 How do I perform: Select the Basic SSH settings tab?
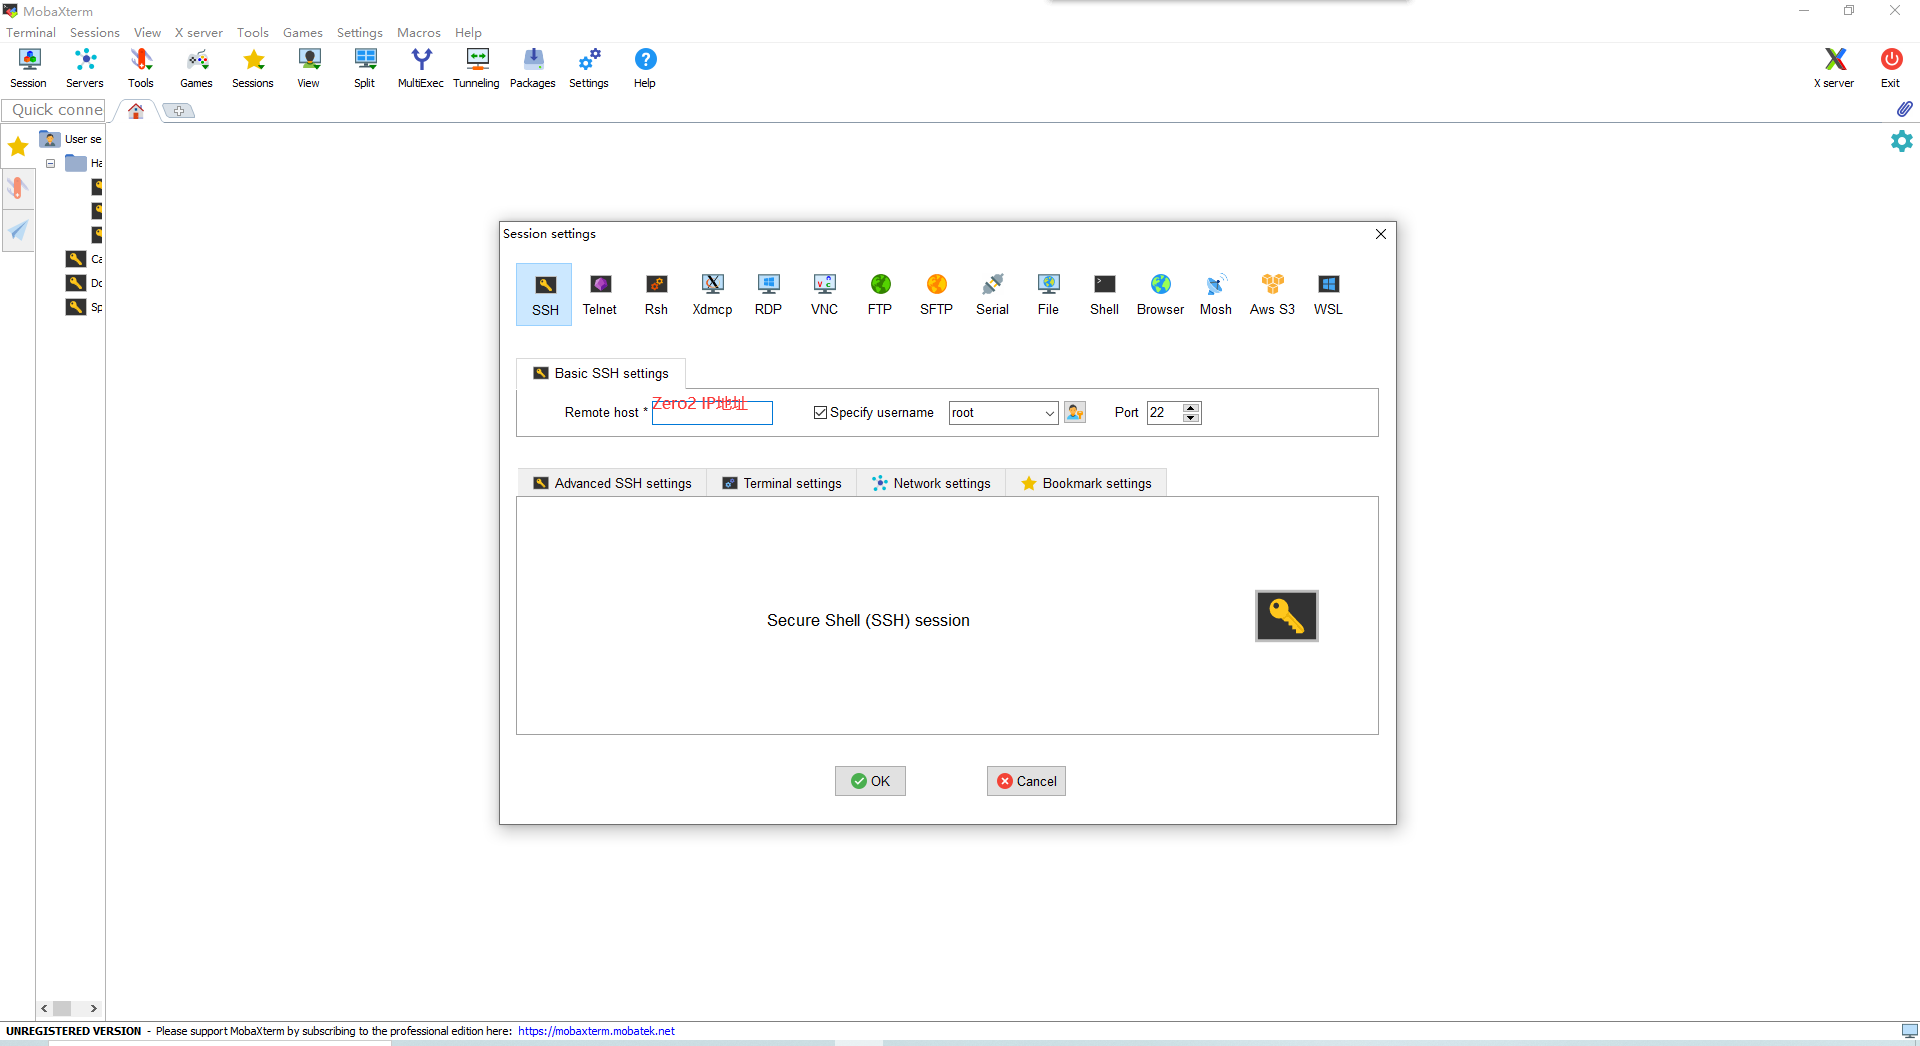click(x=601, y=373)
